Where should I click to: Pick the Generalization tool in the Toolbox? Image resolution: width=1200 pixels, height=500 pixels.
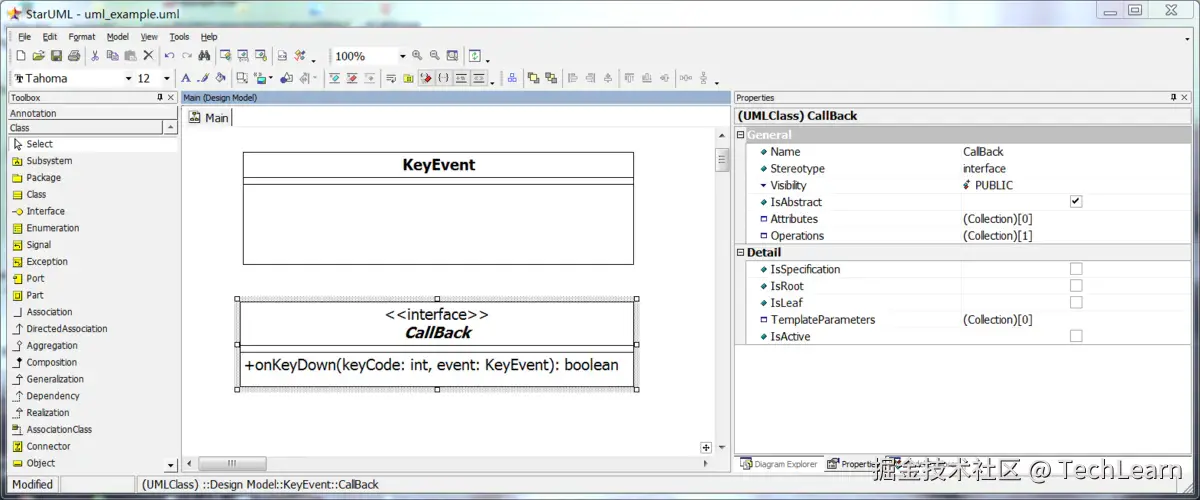(55, 379)
